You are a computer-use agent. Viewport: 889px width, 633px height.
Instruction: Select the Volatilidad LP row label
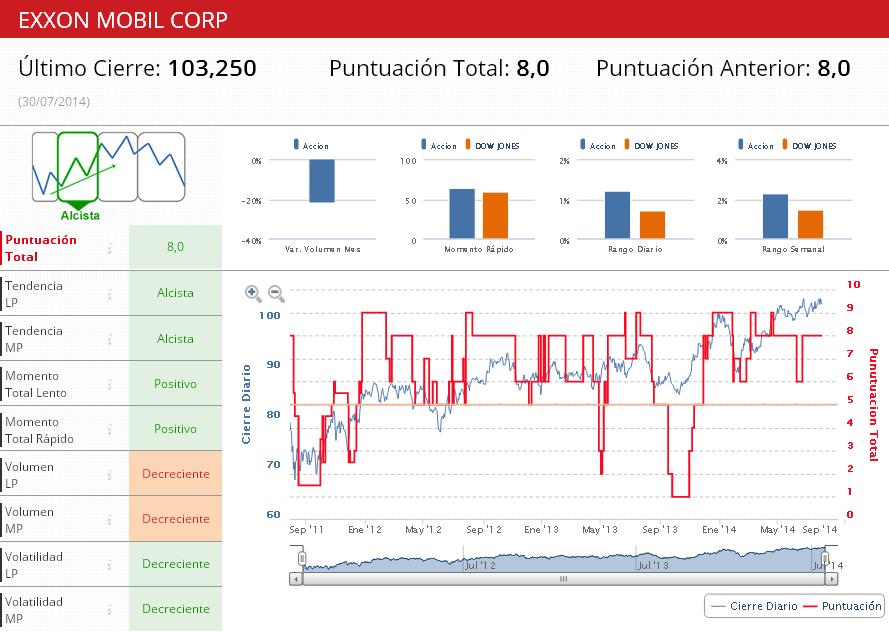click(34, 564)
